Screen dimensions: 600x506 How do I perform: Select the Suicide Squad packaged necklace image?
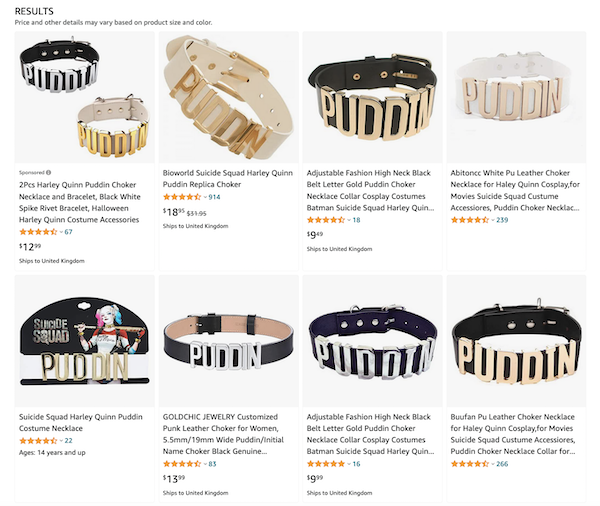(x=85, y=341)
